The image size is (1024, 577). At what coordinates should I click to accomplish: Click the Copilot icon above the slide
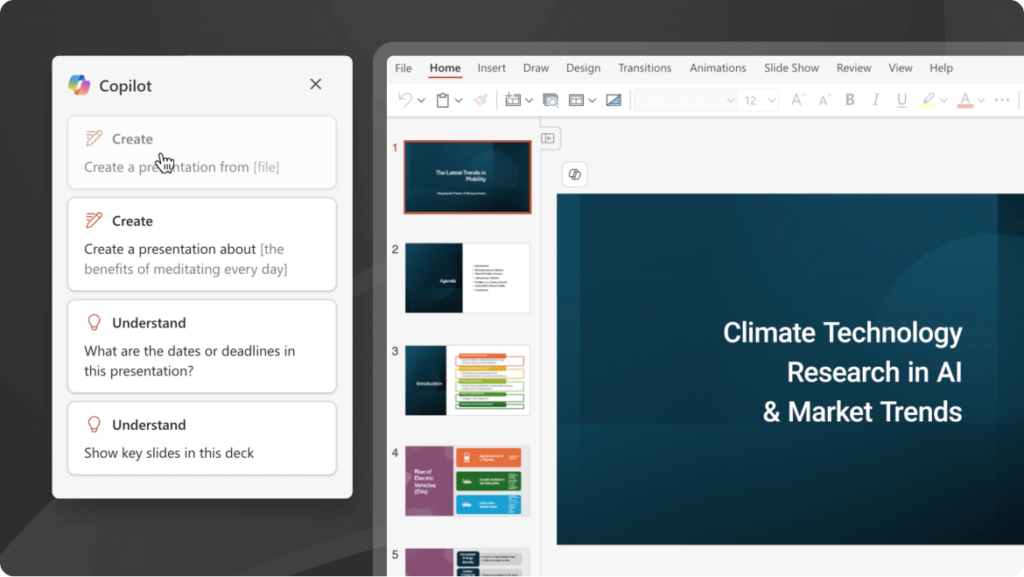coord(575,175)
